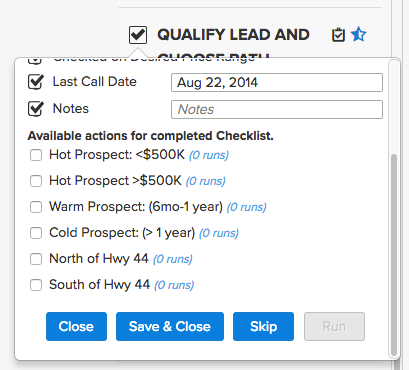This screenshot has width=409, height=370.
Task: Click the Save & Close button
Action: pos(170,326)
